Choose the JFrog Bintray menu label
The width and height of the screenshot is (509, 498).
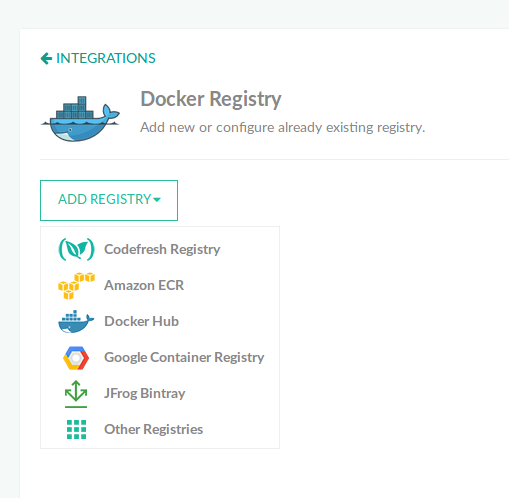pyautogui.click(x=145, y=393)
